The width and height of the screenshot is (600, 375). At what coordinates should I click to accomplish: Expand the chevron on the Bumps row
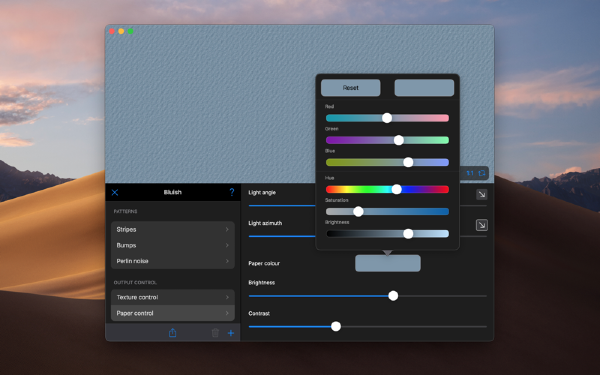tap(227, 245)
